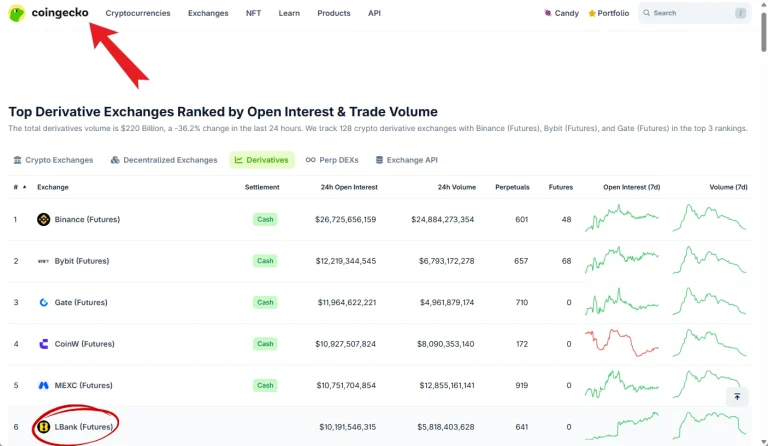The width and height of the screenshot is (768, 446).
Task: Sort by the Exchange column header
Action: click(53, 187)
